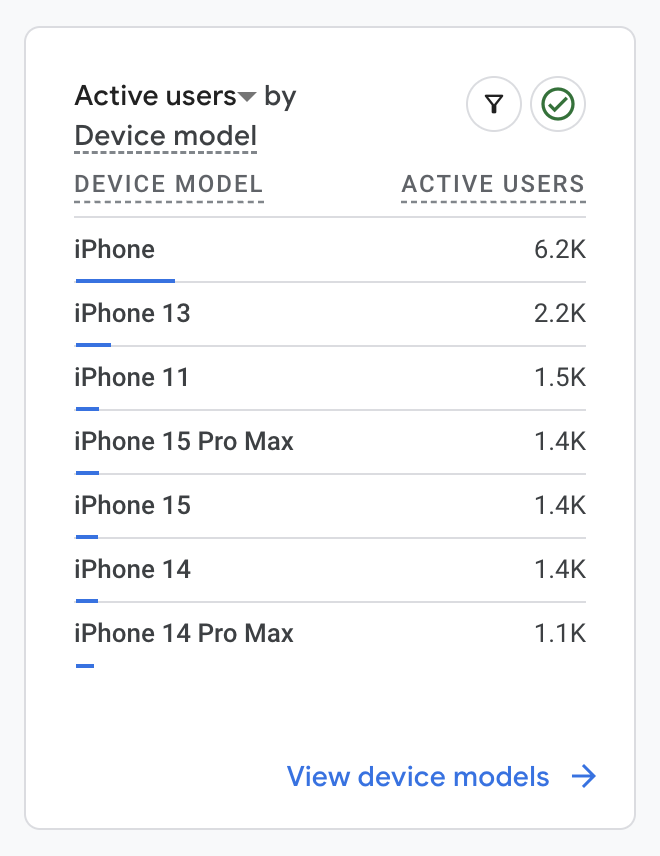
Task: Check data freshness using the circled checkmark
Action: click(557, 104)
